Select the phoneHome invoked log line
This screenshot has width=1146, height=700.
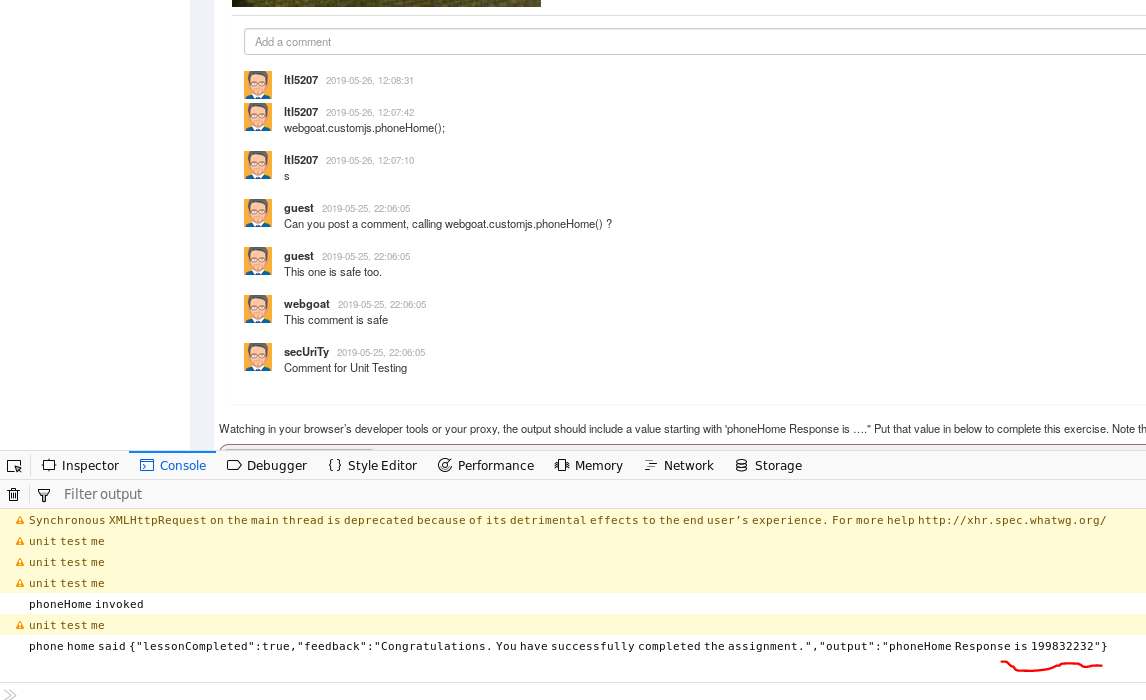tap(86, 604)
